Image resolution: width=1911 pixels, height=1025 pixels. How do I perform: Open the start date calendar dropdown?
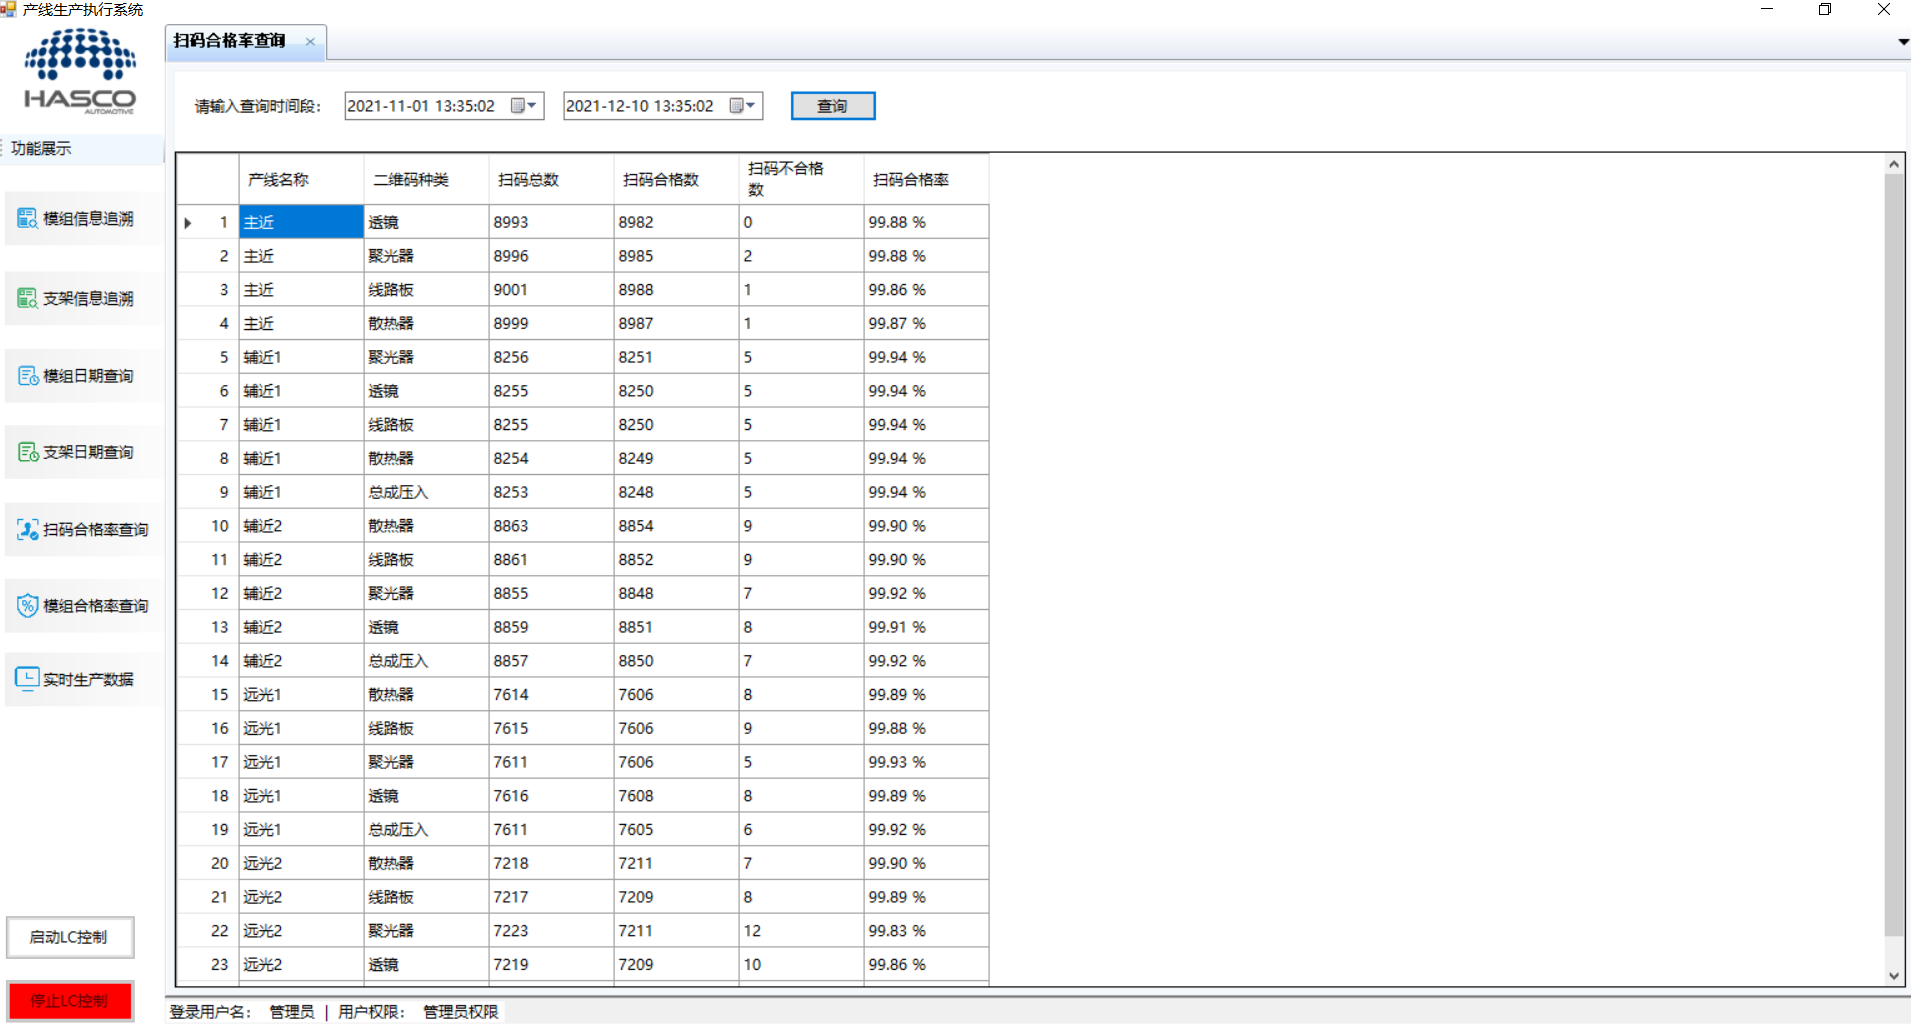[525, 106]
